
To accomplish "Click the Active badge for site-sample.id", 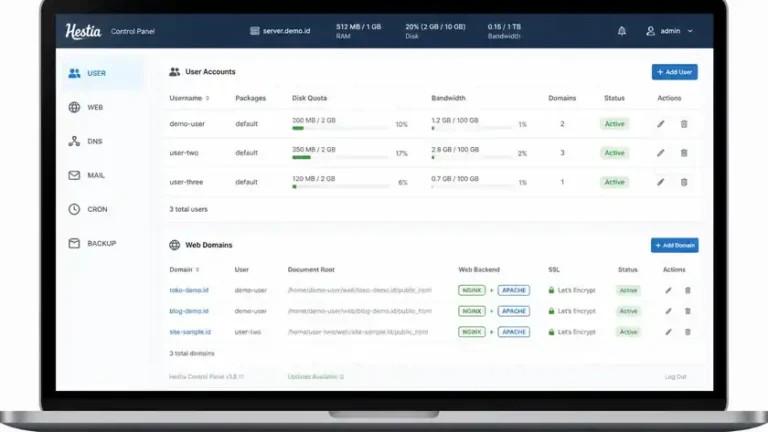I will 628,332.
